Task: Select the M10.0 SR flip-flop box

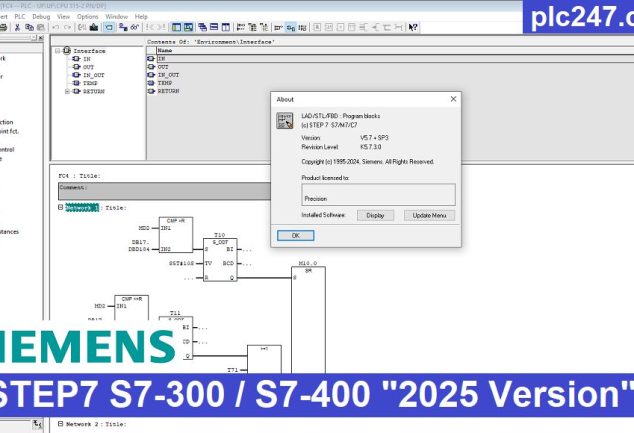Action: point(308,319)
